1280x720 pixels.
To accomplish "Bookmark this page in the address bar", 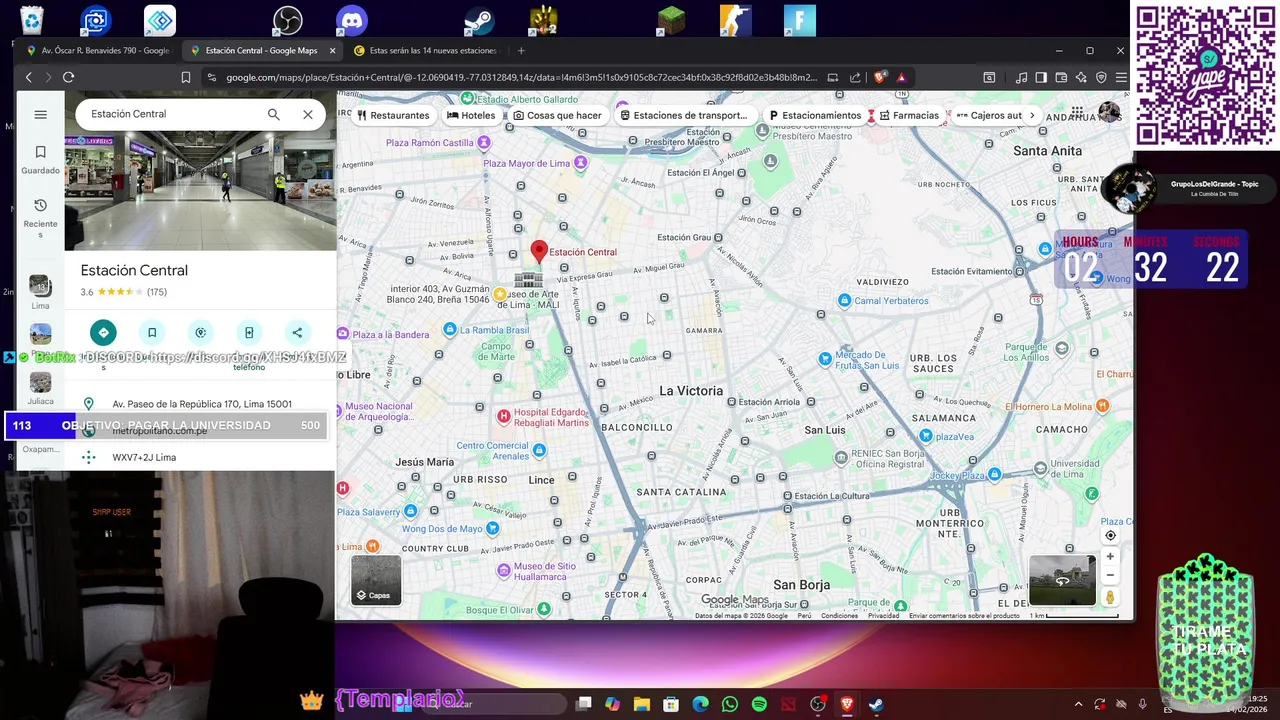I will tap(186, 77).
